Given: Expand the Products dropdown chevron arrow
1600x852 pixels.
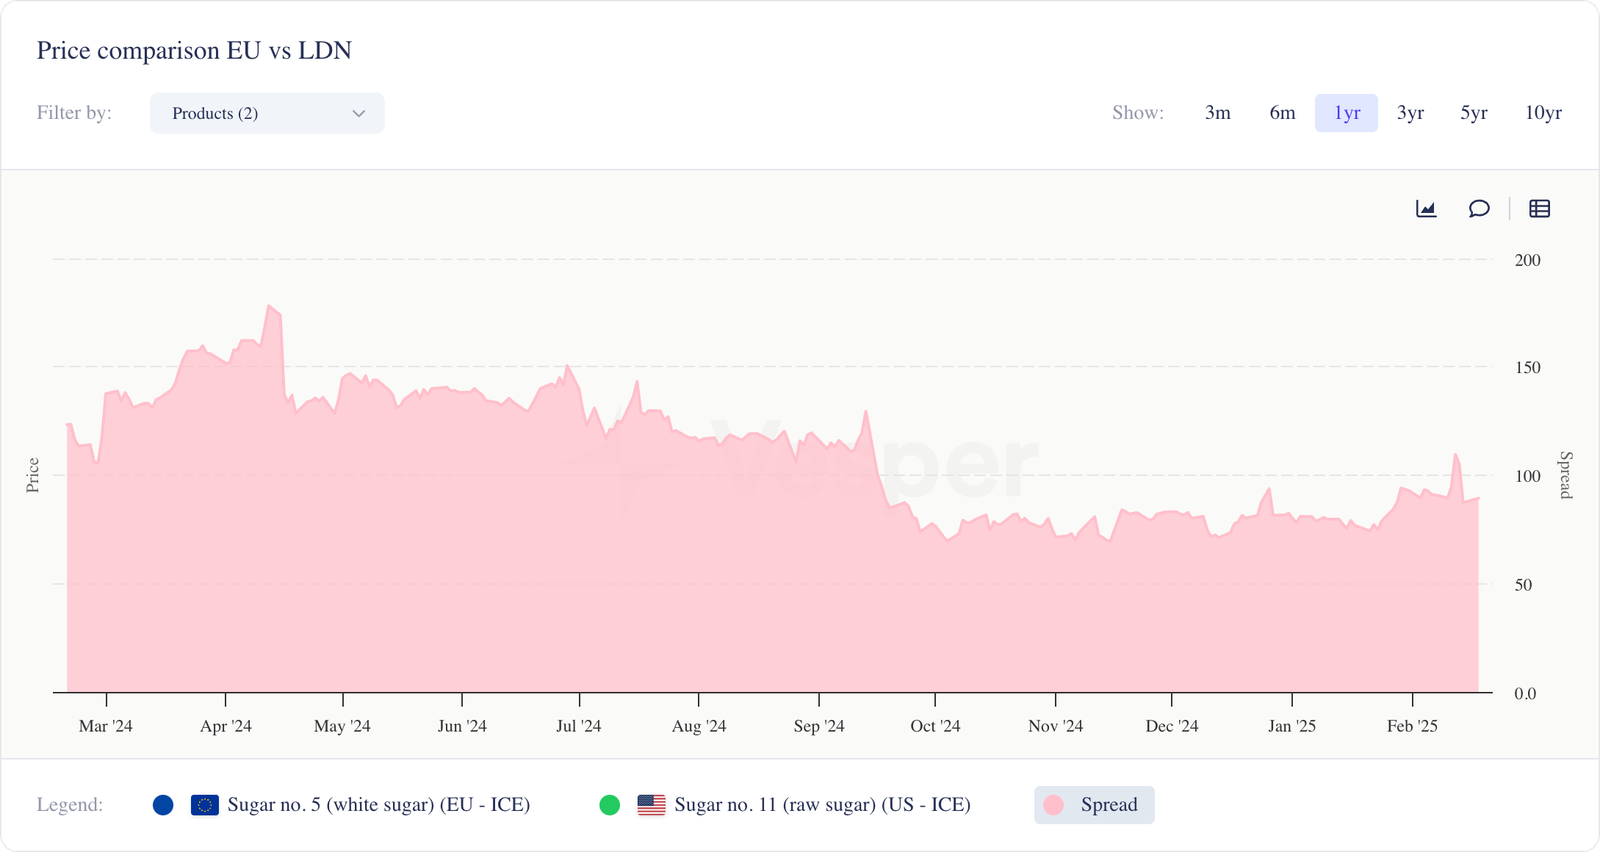Looking at the screenshot, I should coord(359,114).
